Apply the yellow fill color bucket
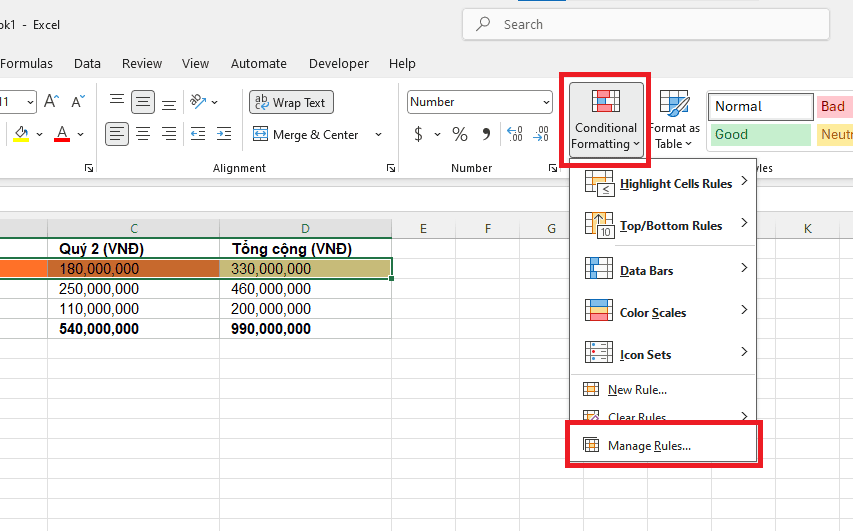Image resolution: width=853 pixels, height=531 pixels. coord(21,134)
